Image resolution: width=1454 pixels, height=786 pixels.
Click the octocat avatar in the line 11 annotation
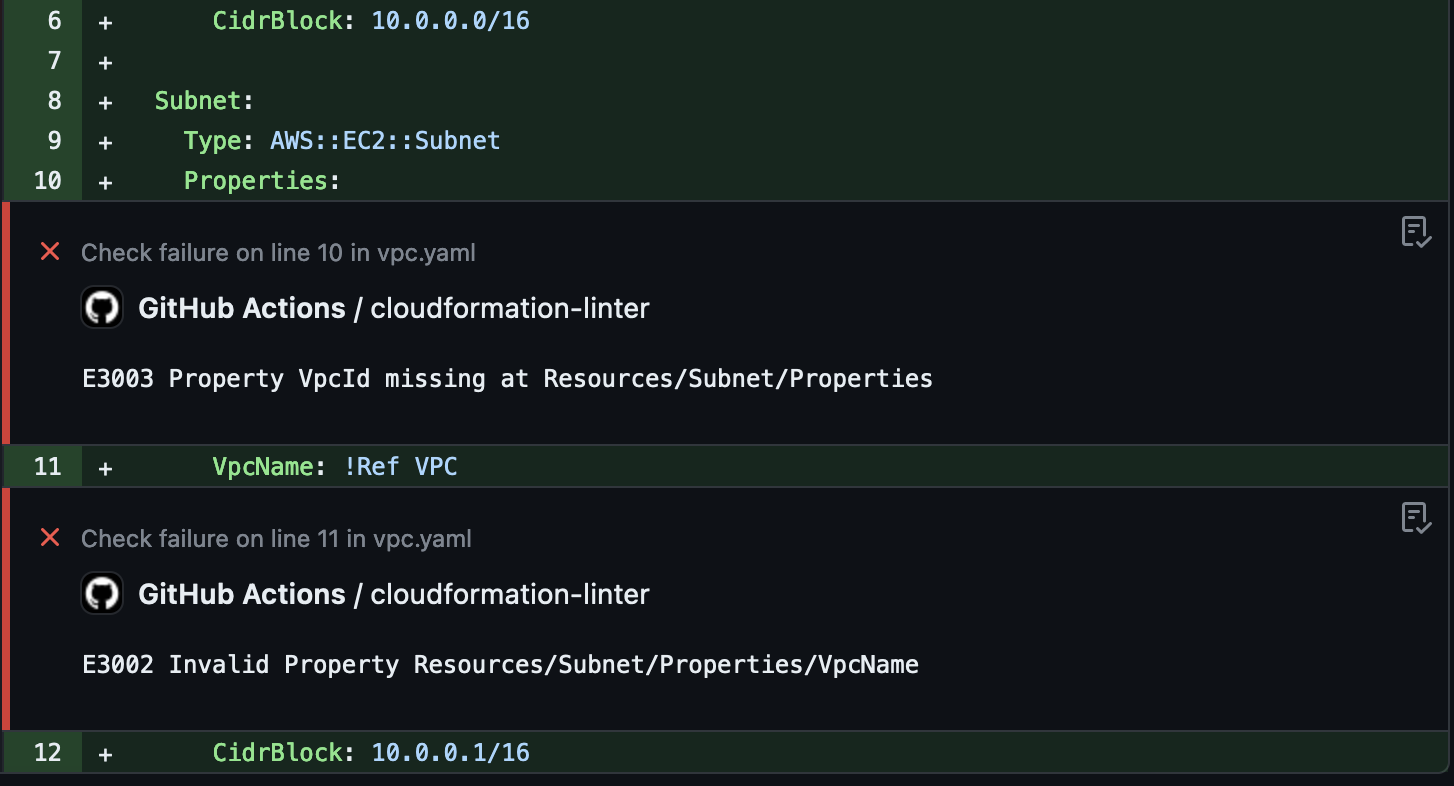click(x=101, y=593)
